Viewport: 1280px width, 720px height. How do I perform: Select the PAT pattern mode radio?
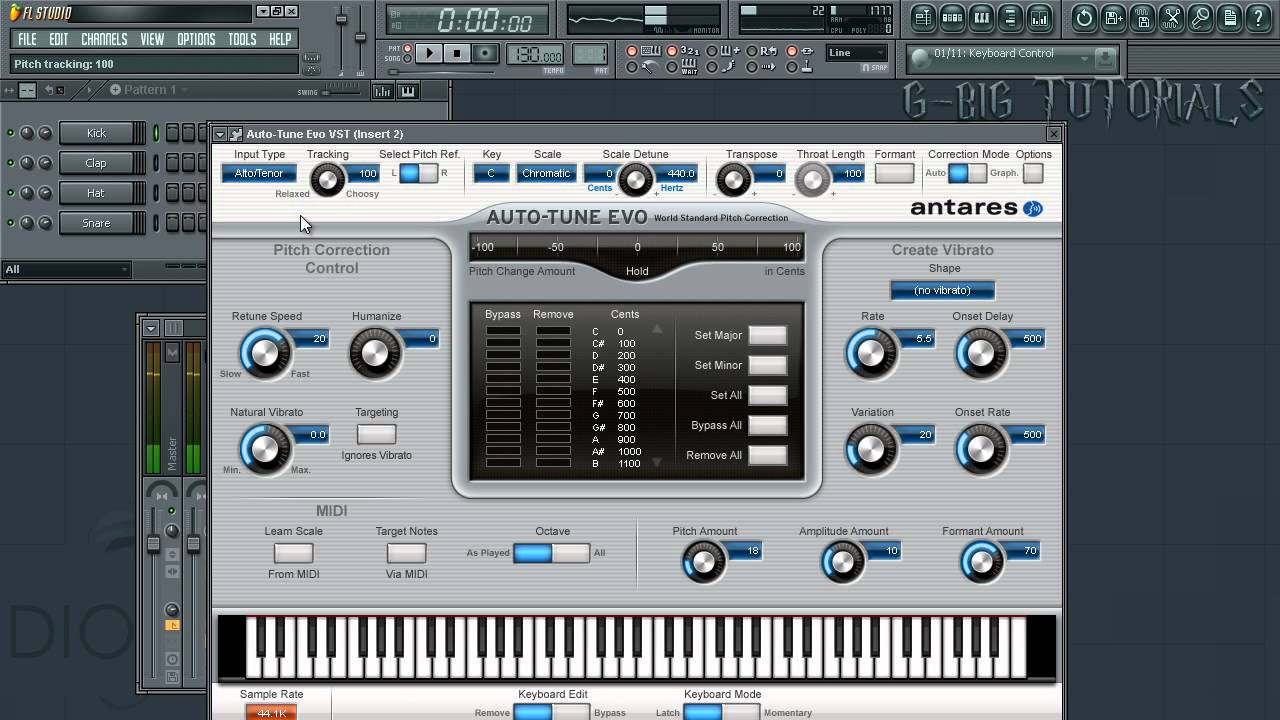[x=407, y=48]
